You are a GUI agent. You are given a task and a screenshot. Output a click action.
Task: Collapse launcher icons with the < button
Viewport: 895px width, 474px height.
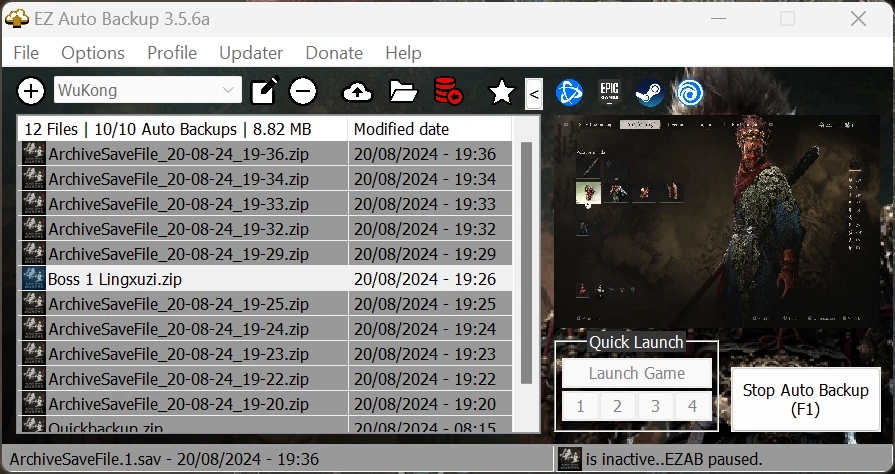[x=534, y=94]
